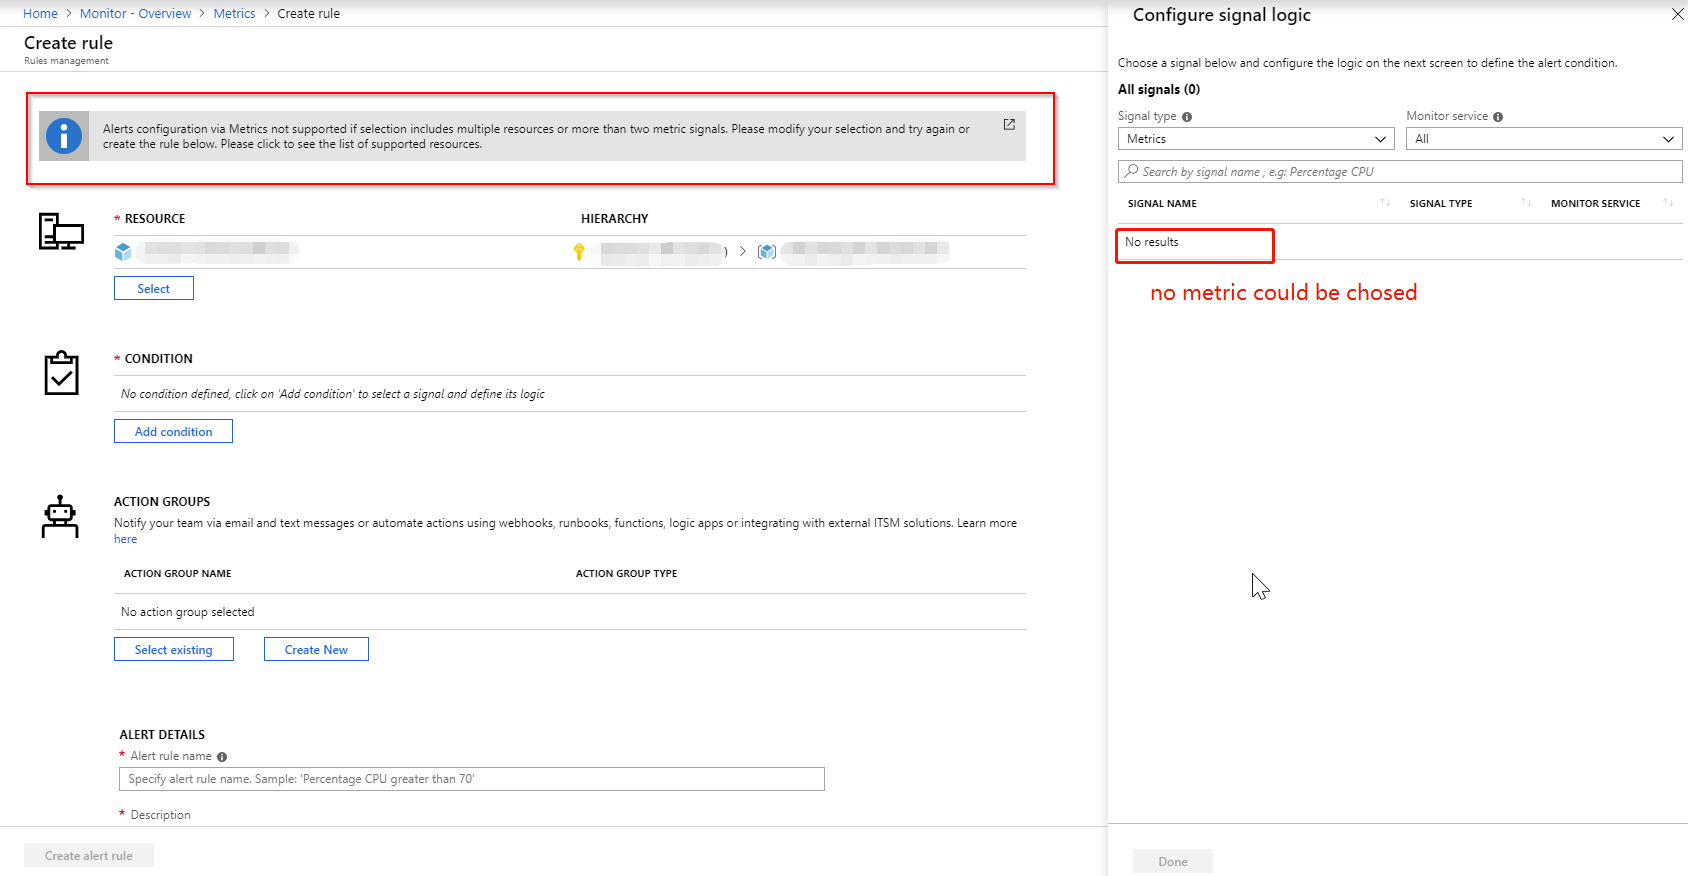This screenshot has width=1688, height=876.
Task: Click the ACTION GROUP TYPE column header
Action: [626, 574]
